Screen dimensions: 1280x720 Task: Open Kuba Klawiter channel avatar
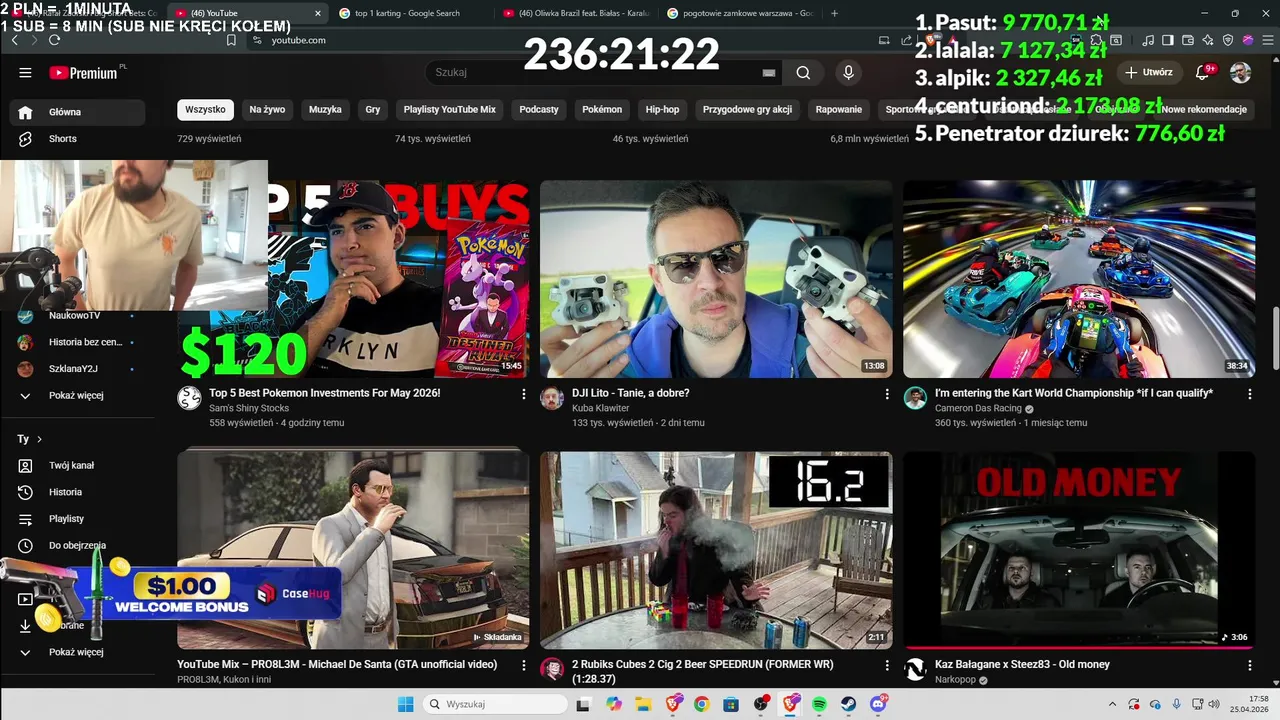(x=552, y=398)
